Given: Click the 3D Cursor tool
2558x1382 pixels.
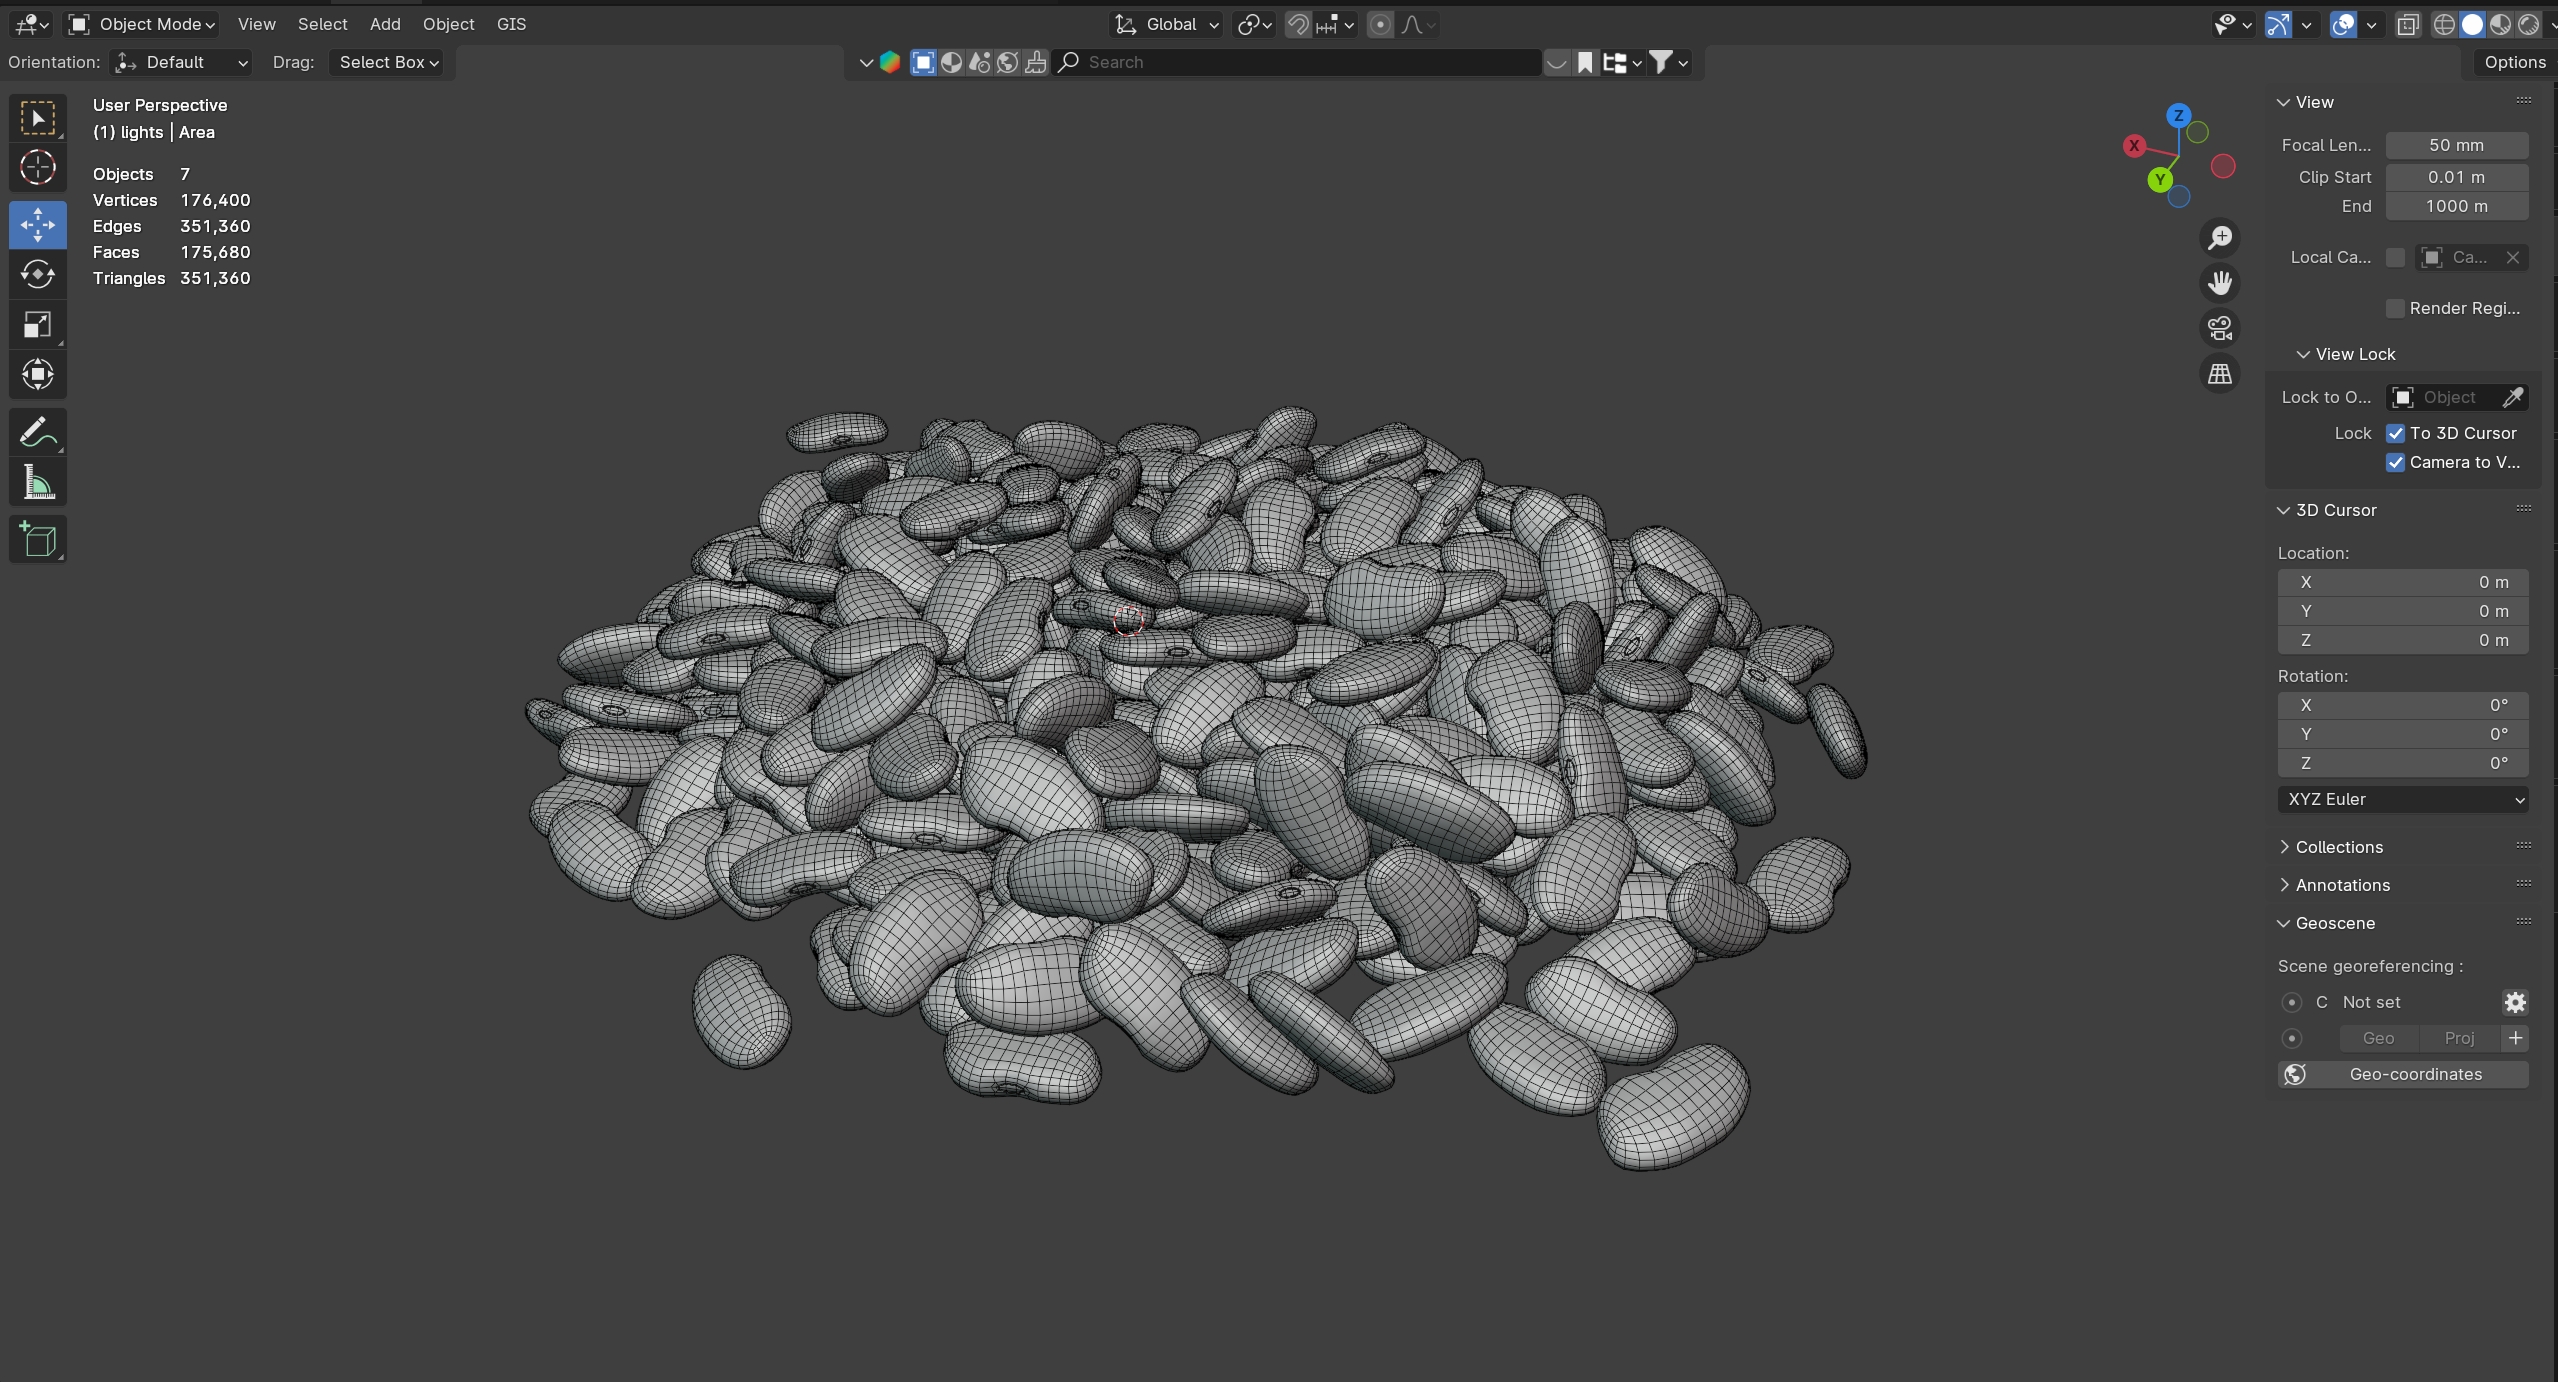Looking at the screenshot, I should tap(38, 167).
